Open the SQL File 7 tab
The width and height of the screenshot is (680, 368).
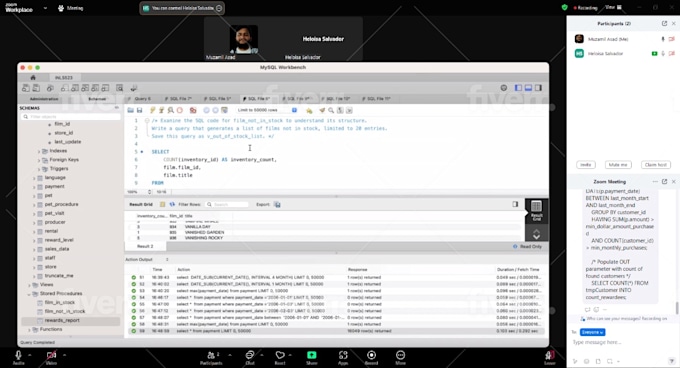pos(179,99)
